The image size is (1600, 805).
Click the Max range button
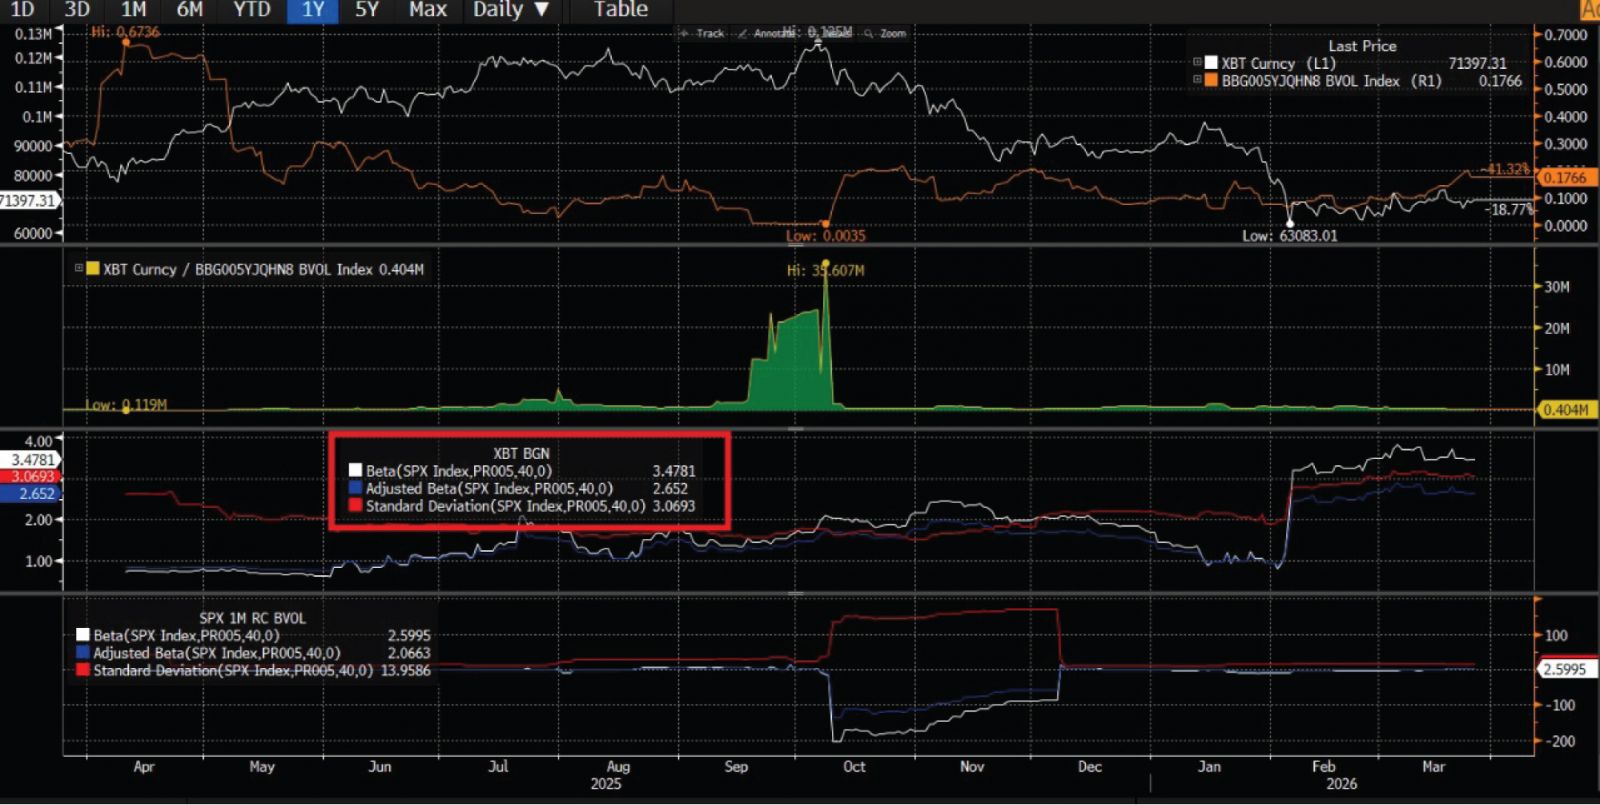pyautogui.click(x=428, y=10)
